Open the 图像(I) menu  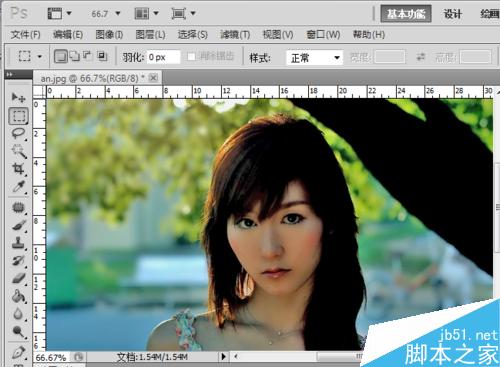[x=109, y=35]
